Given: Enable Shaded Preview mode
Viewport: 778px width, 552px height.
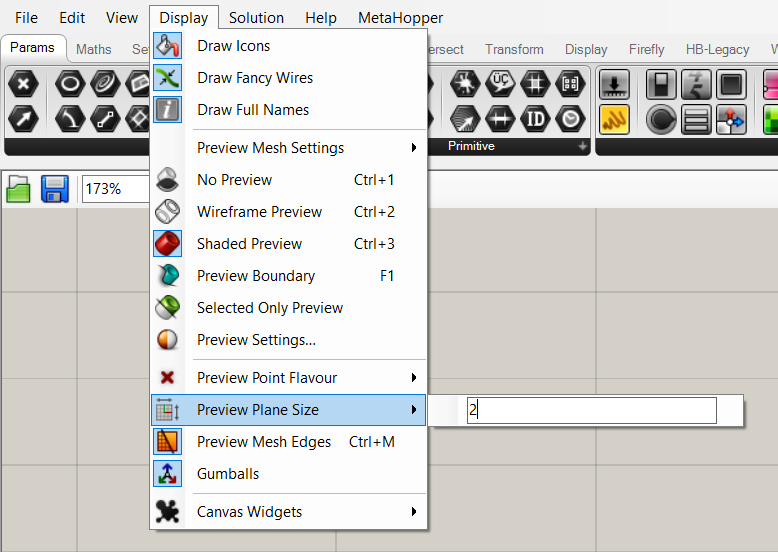Looking at the screenshot, I should 249,244.
